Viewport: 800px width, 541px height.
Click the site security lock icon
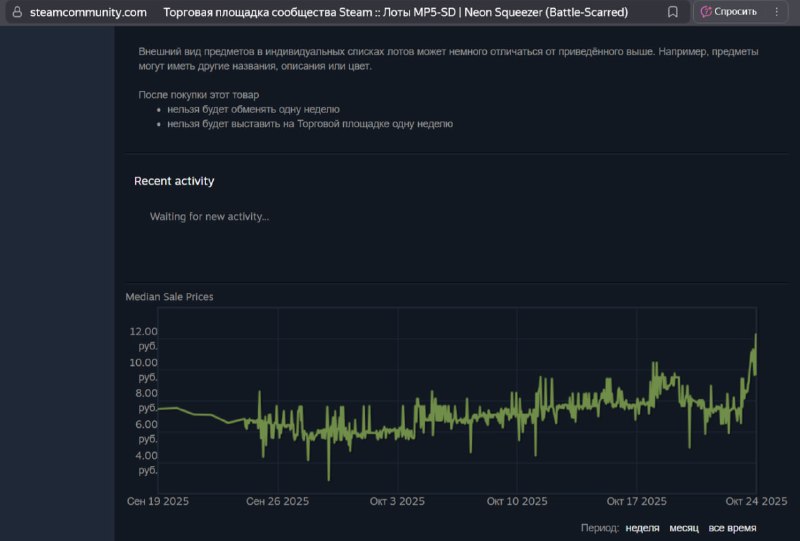point(17,12)
